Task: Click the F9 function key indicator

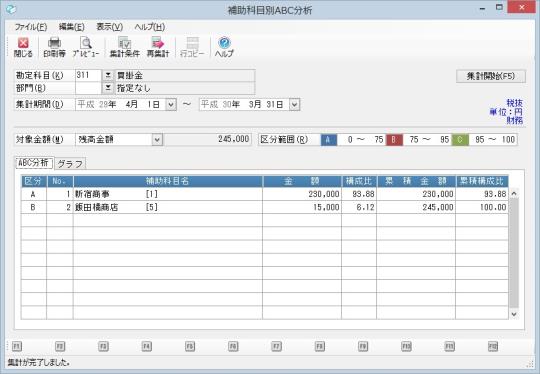Action: 363,346
